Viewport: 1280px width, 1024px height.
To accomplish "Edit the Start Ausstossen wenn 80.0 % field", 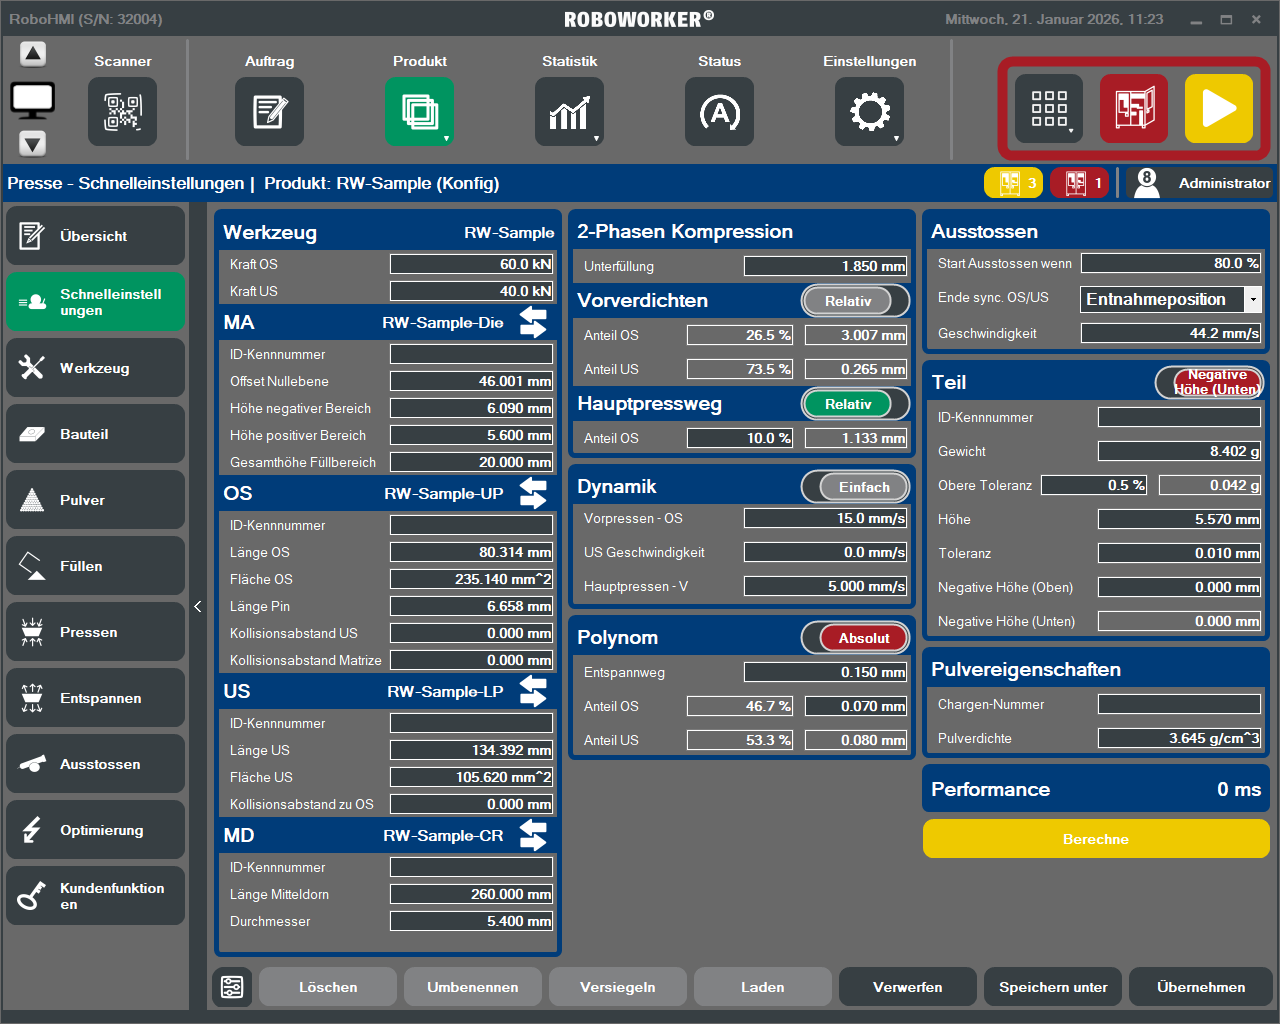I will click(1171, 263).
